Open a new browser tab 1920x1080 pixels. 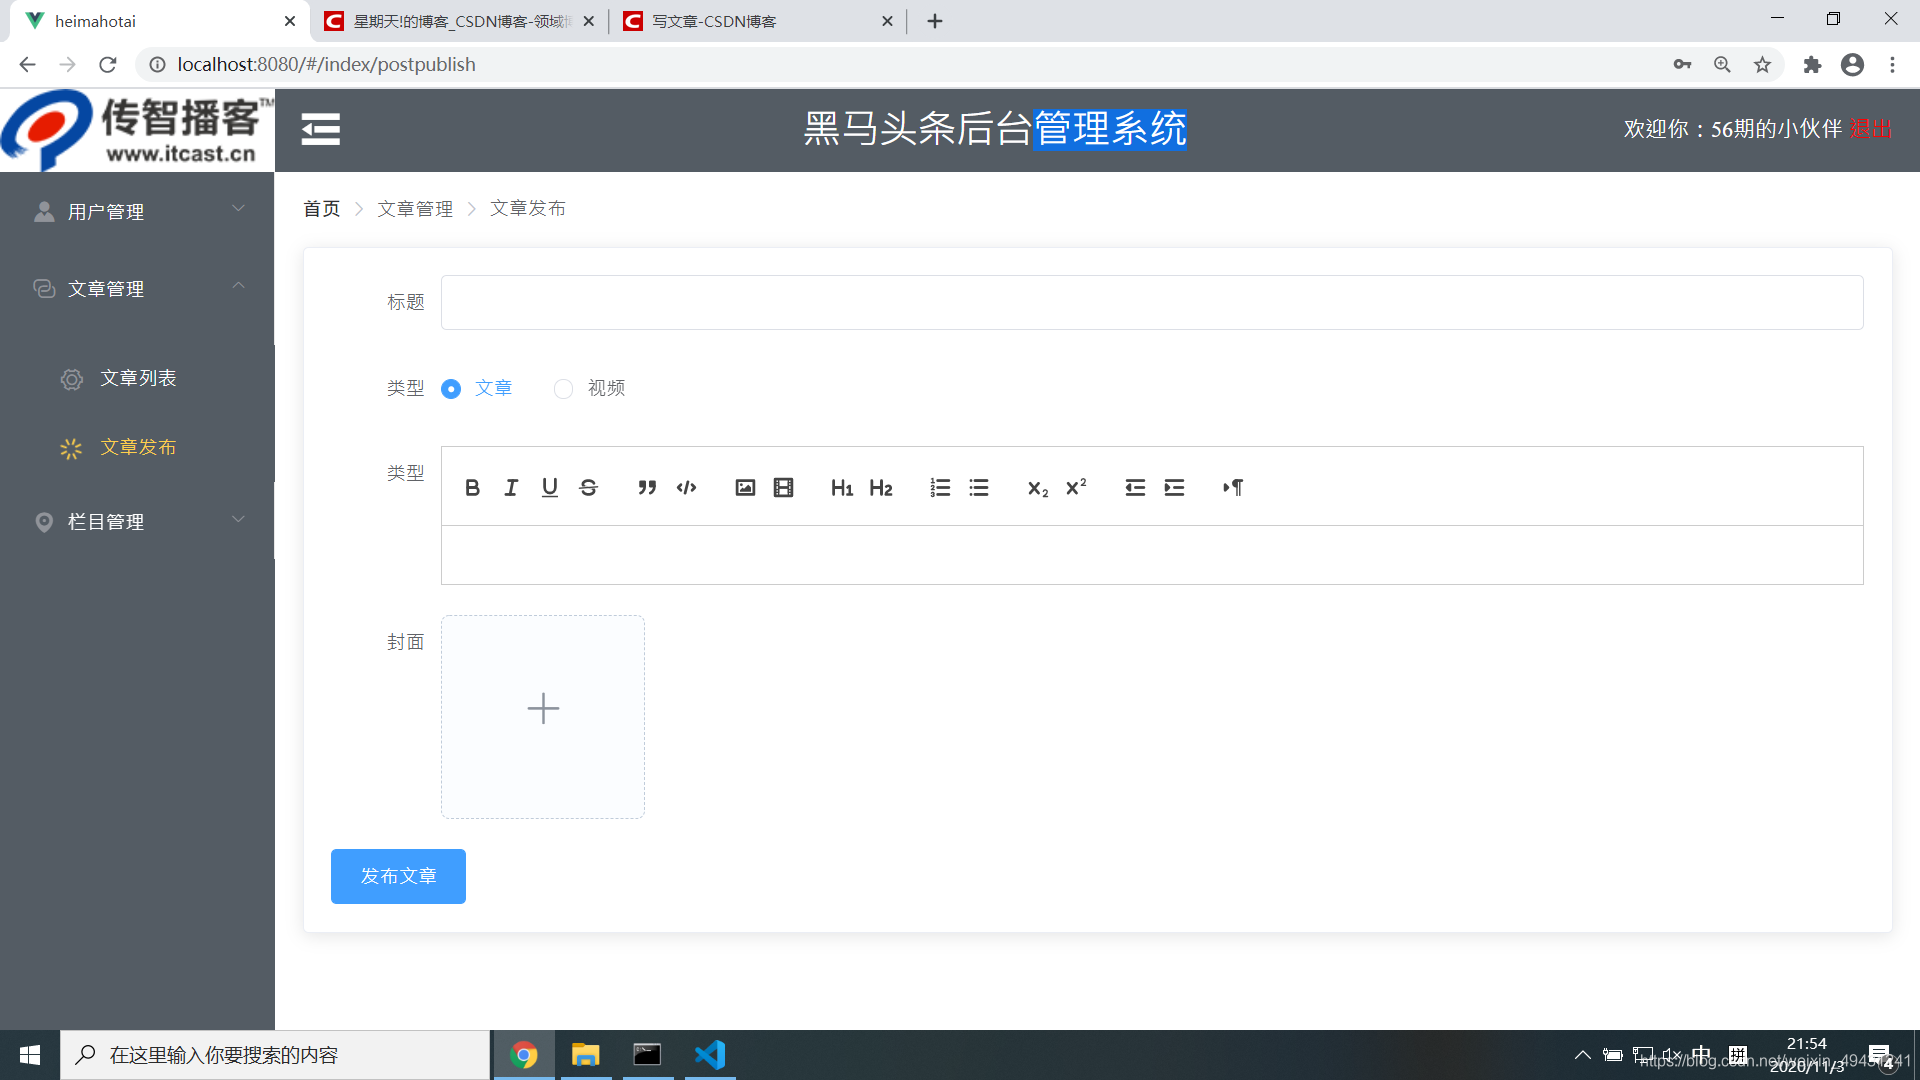(935, 21)
